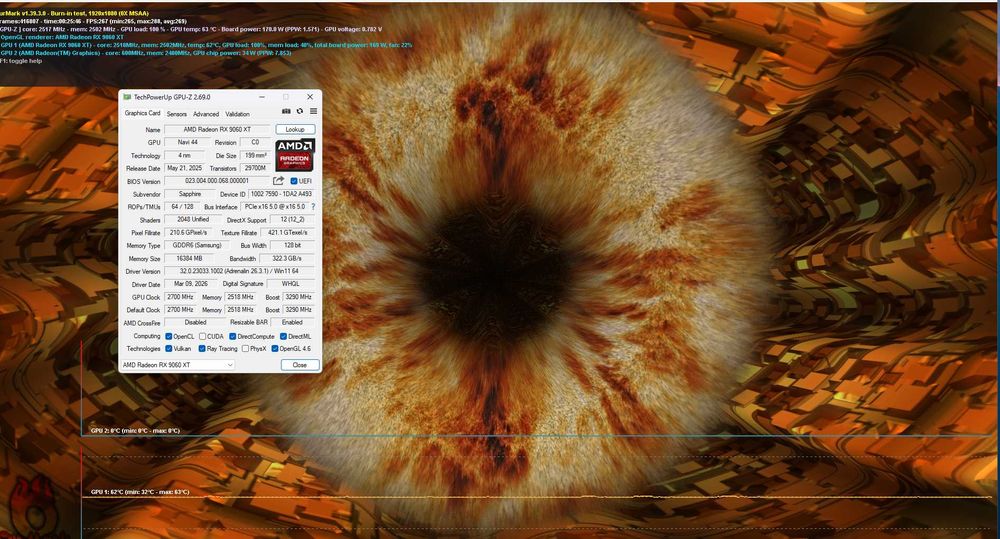Screen dimensions: 1000x539
Task: Click the Bandwidth value 322.3 GB/s
Action: click(x=287, y=258)
